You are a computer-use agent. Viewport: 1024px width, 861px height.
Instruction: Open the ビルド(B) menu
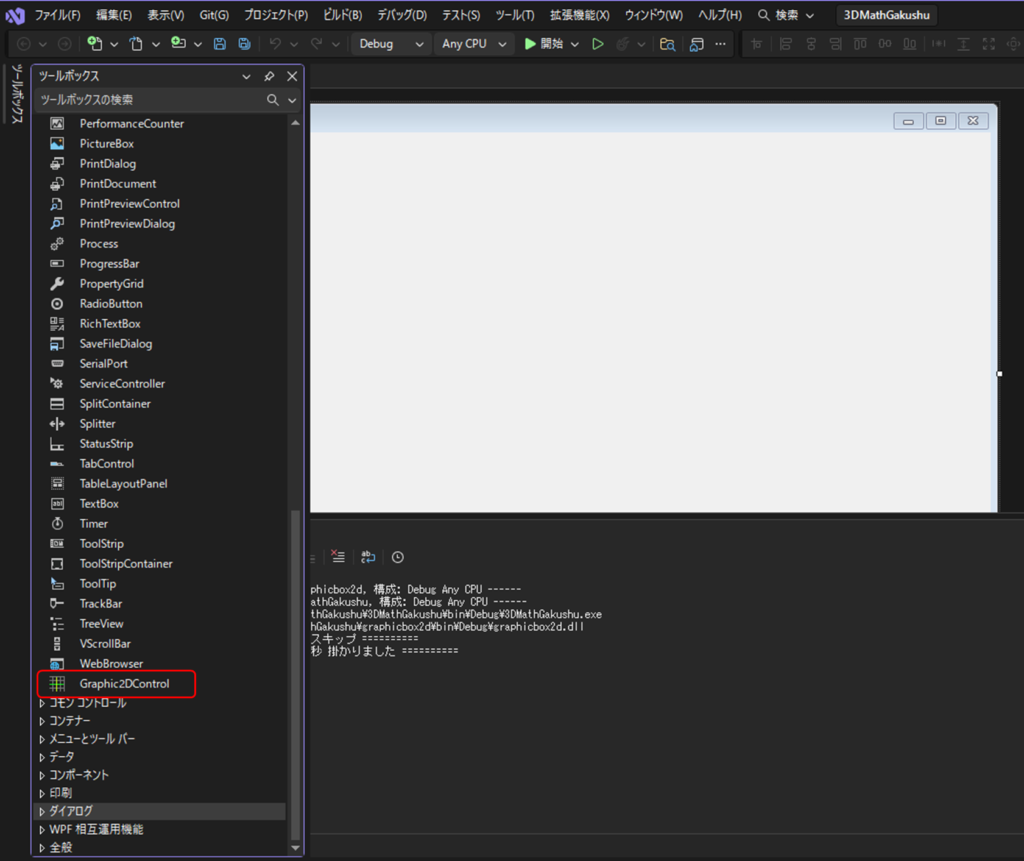[x=342, y=15]
